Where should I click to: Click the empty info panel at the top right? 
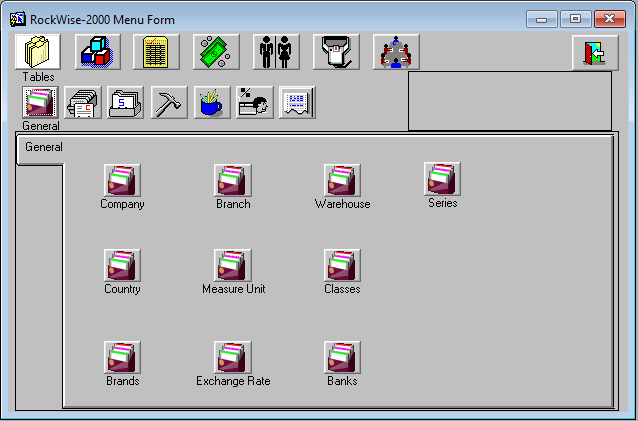click(x=510, y=101)
